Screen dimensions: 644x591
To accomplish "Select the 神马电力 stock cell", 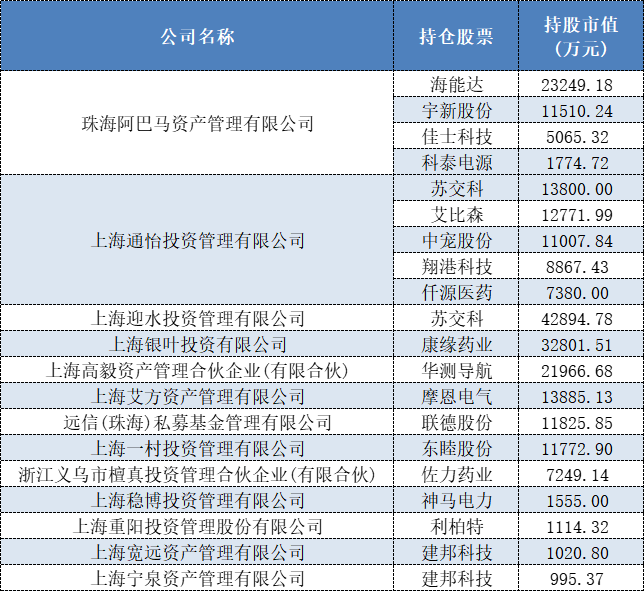I will coord(456,500).
